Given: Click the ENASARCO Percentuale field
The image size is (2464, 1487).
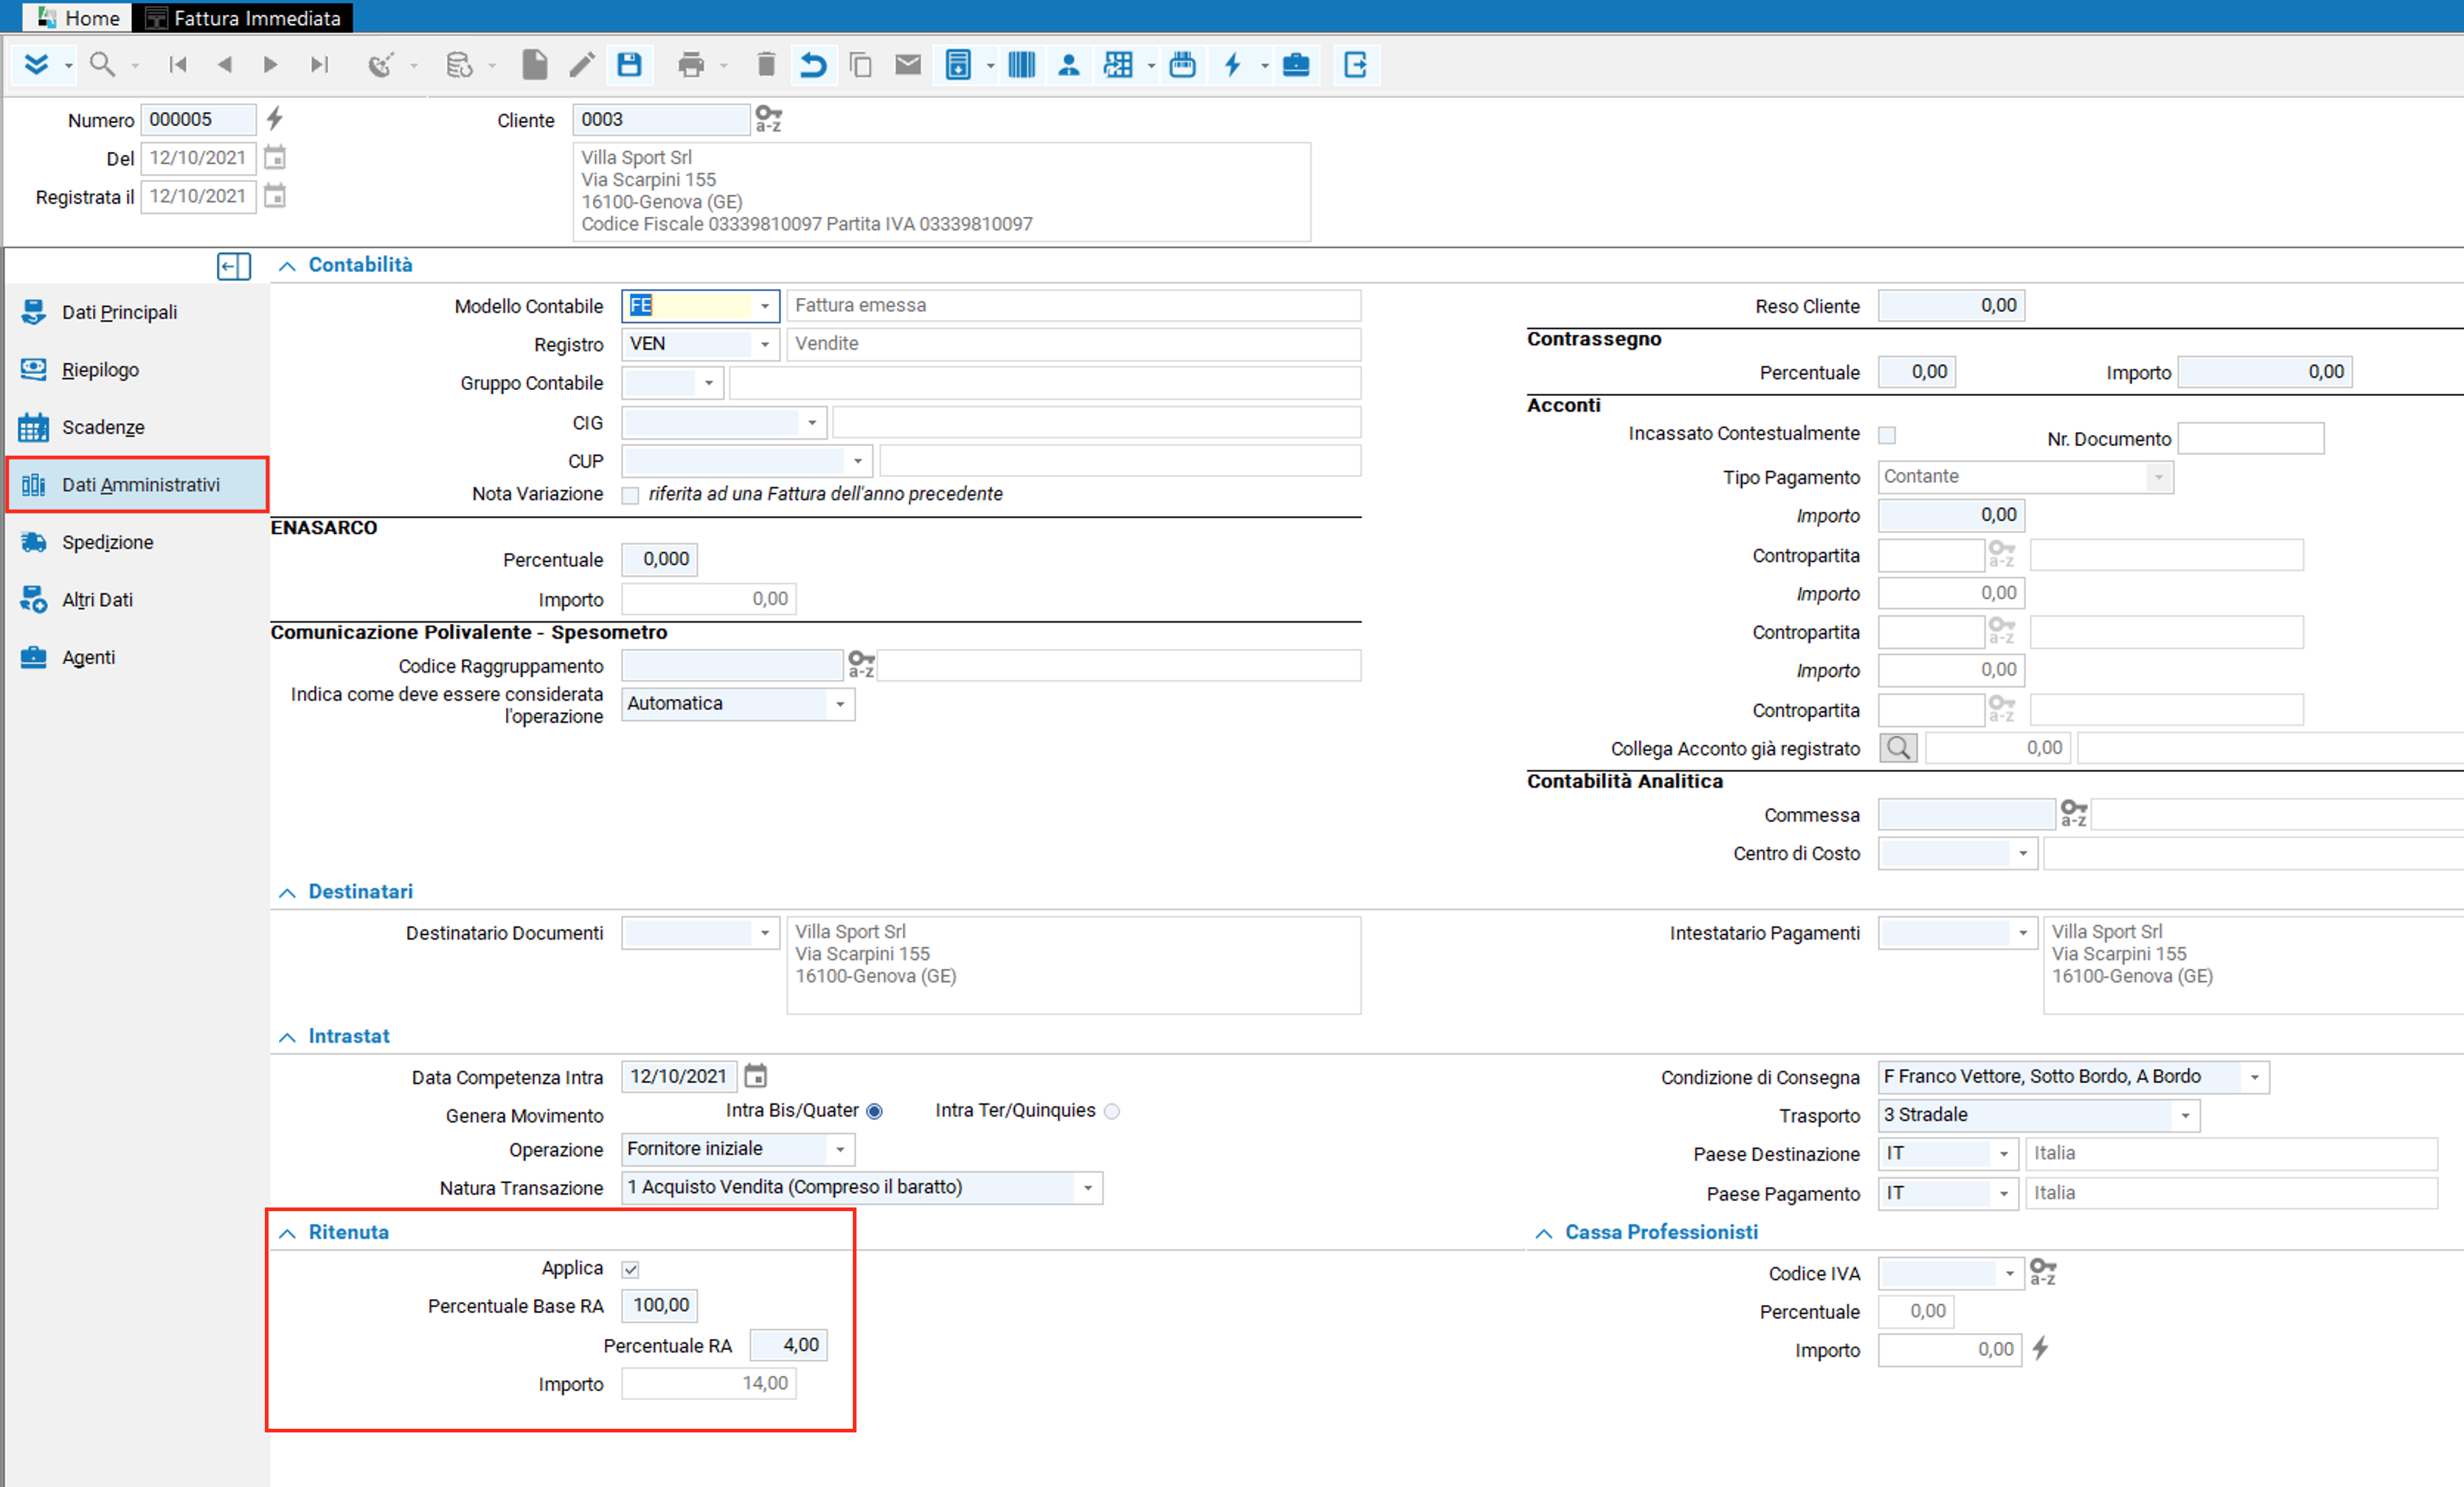Looking at the screenshot, I should click(659, 559).
